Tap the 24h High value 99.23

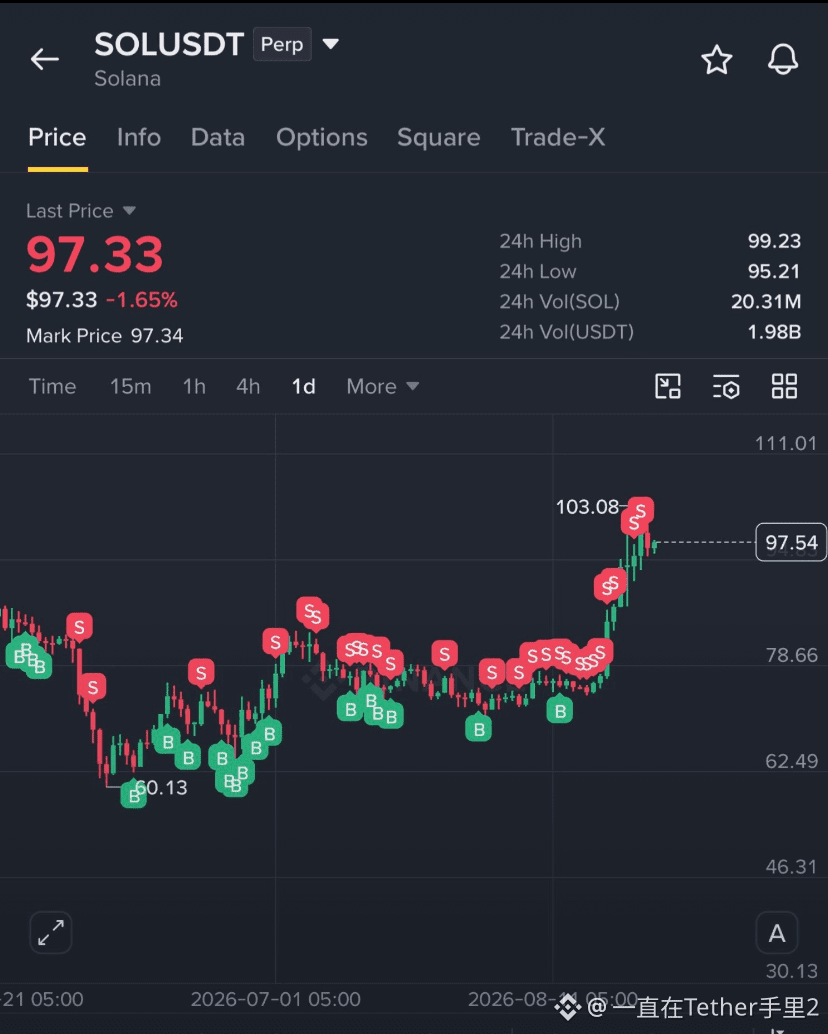tap(774, 241)
